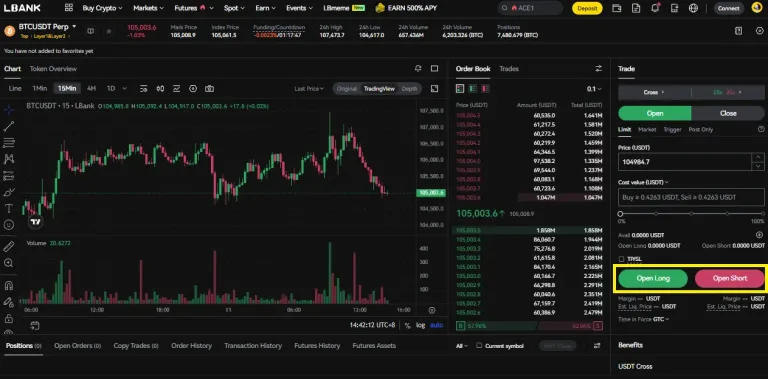The height and width of the screenshot is (379, 768).
Task: Click the app download icon in header
Action: click(x=674, y=8)
